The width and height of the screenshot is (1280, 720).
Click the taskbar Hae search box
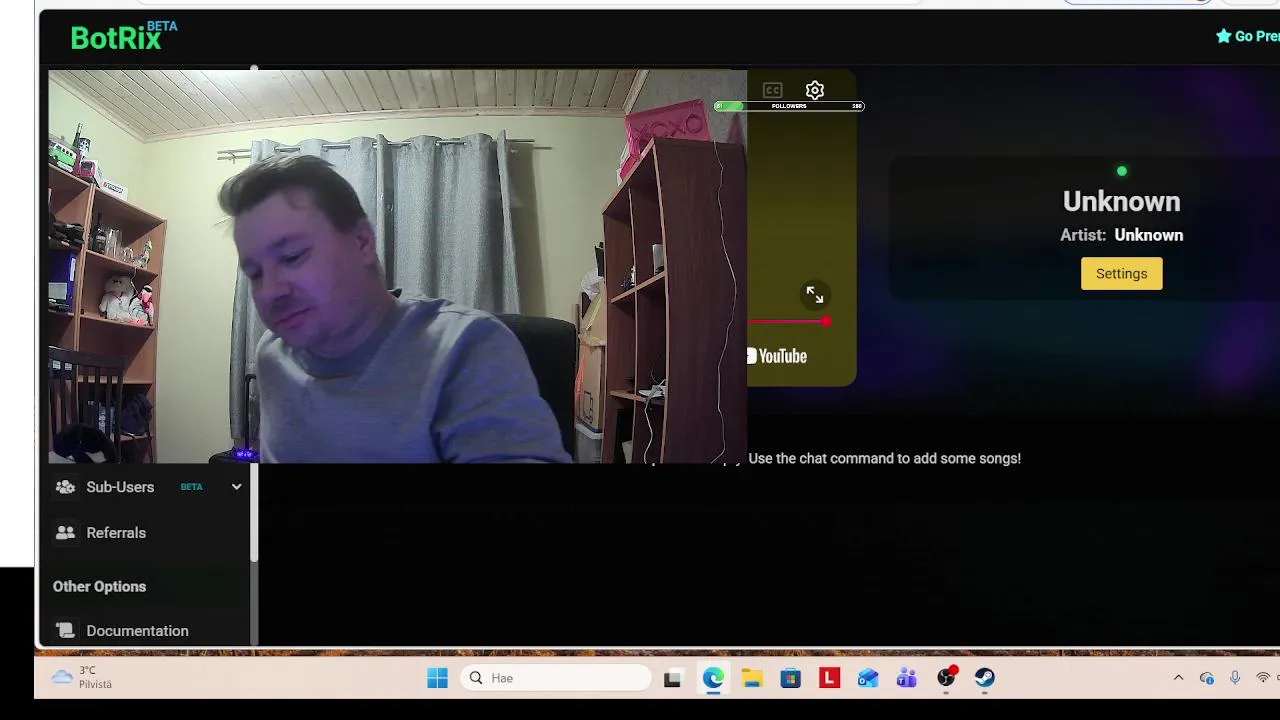[556, 678]
